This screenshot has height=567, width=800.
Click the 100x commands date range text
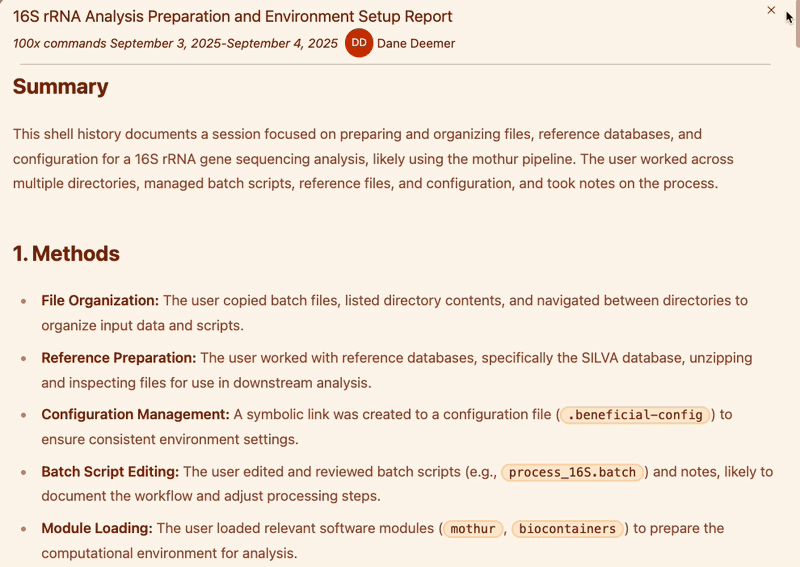(x=175, y=43)
